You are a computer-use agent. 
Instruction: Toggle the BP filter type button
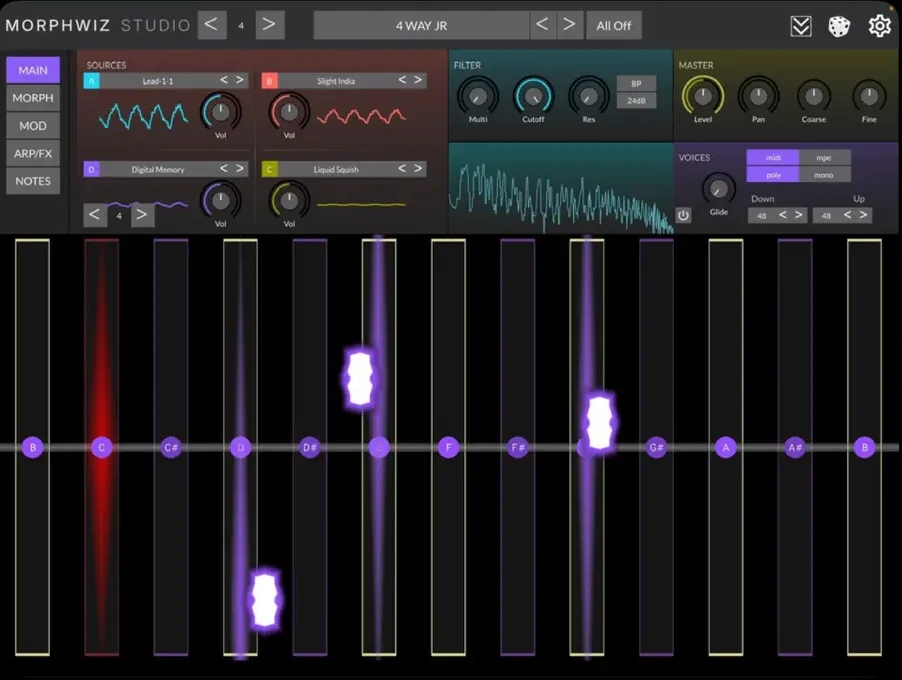636,83
